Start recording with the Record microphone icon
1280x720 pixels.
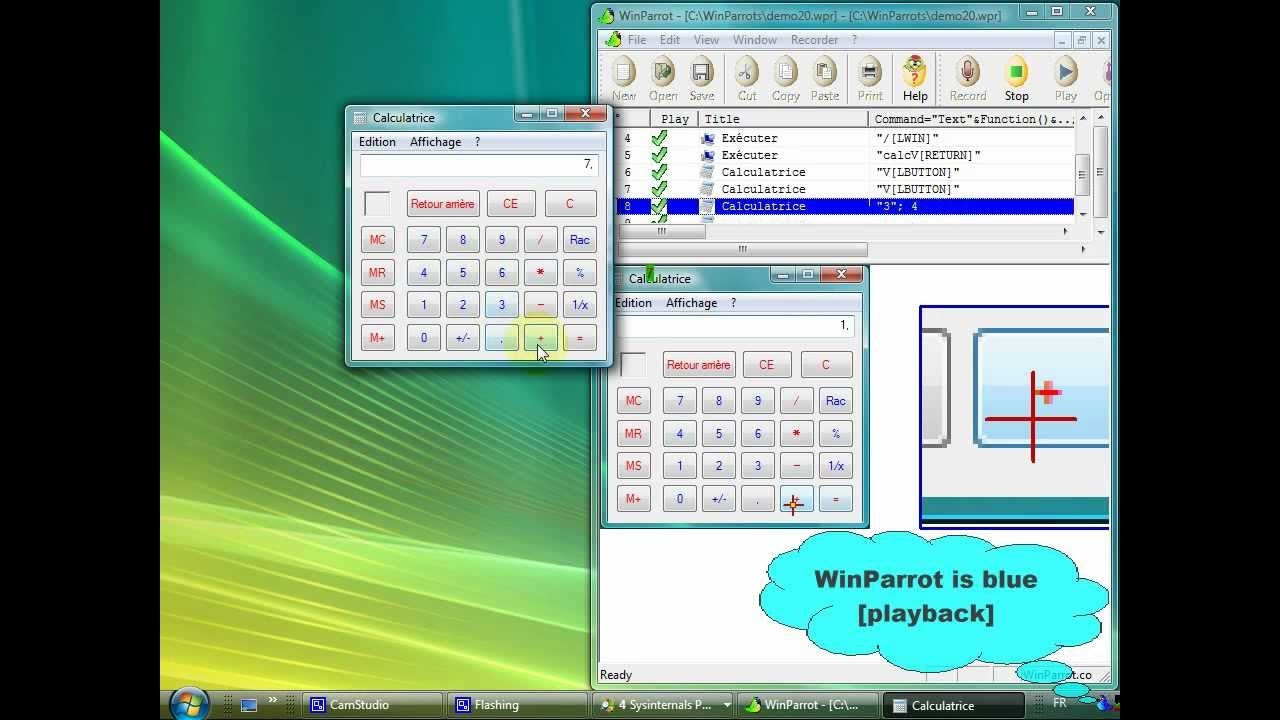pyautogui.click(x=968, y=78)
